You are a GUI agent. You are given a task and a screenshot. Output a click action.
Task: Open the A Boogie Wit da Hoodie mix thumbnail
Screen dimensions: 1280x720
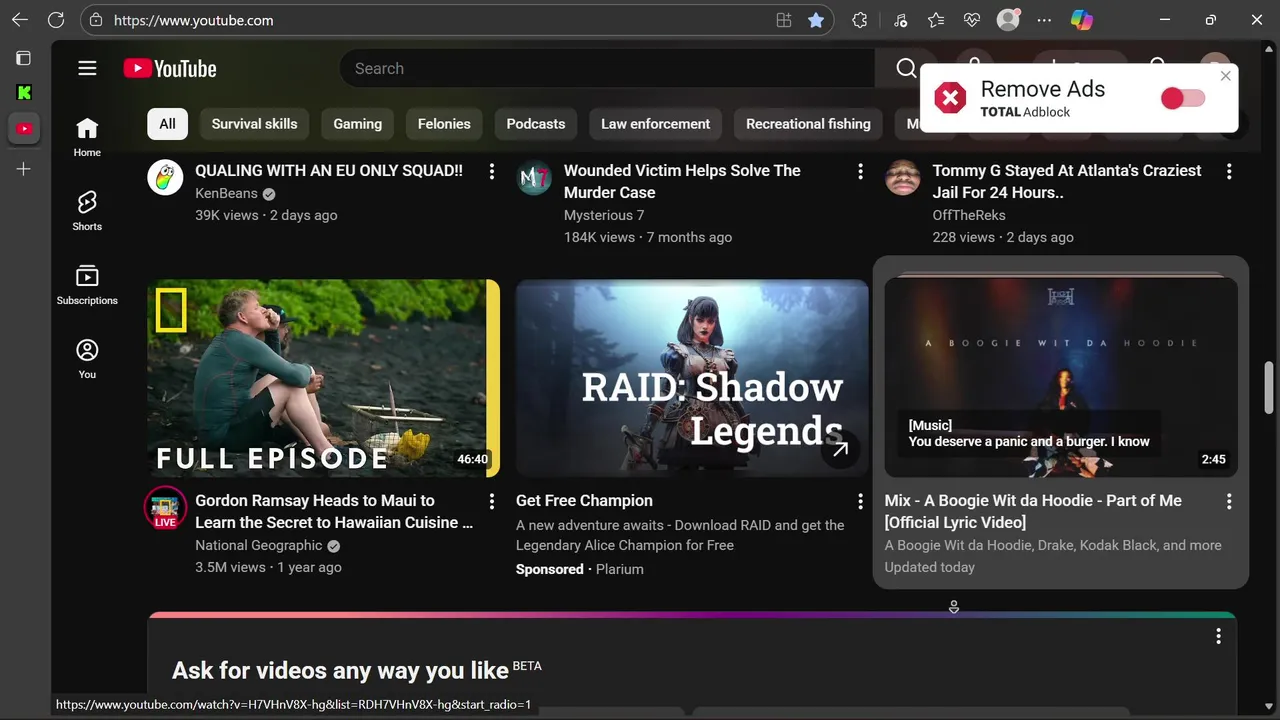(x=1061, y=378)
